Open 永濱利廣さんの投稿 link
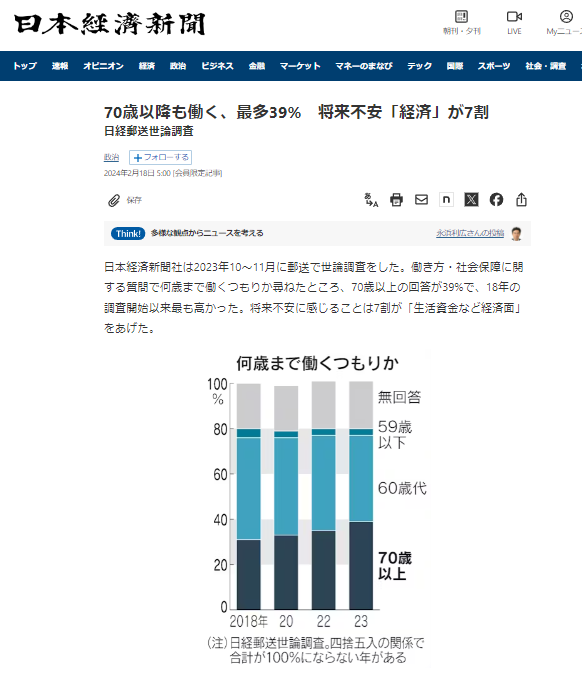582x673 pixels. [470, 233]
